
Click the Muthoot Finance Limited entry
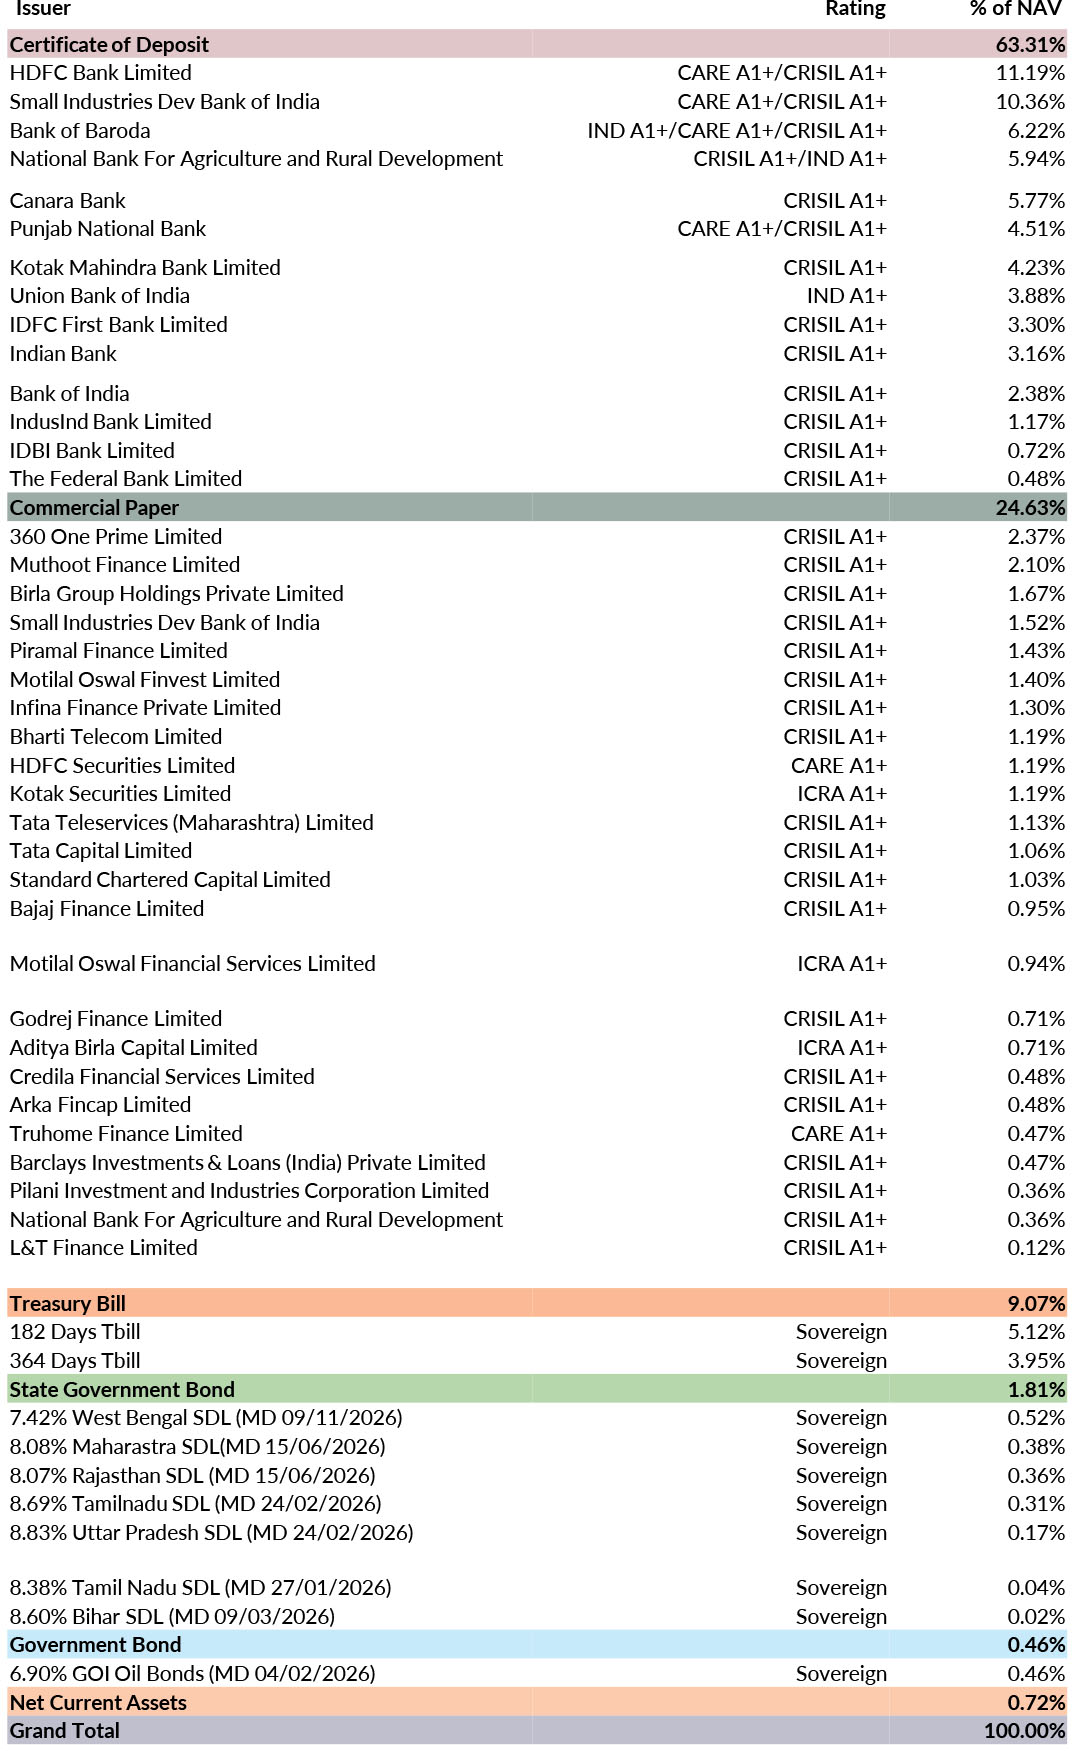coord(125,565)
